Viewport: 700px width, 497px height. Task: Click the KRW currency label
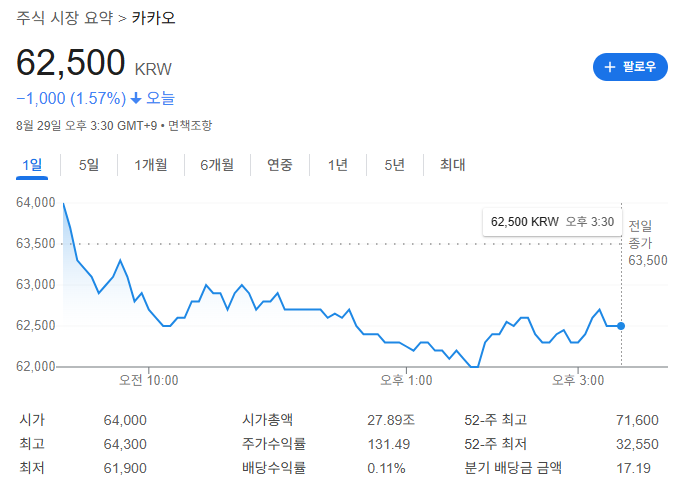pos(153,69)
